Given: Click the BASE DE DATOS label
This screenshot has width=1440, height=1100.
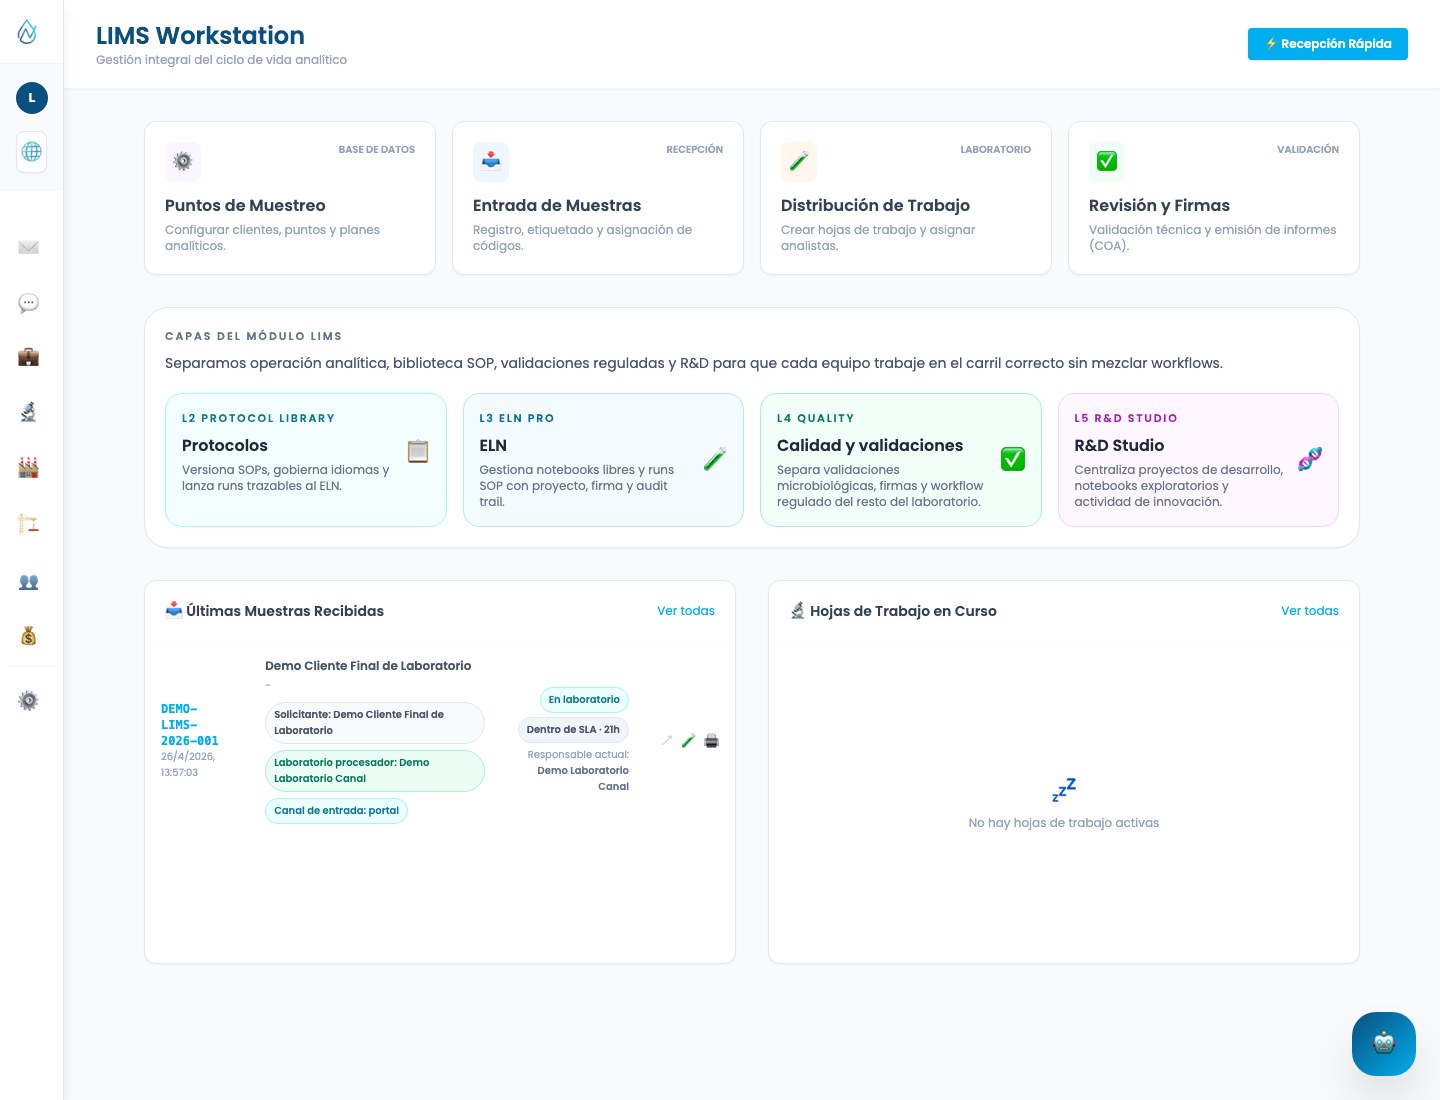Looking at the screenshot, I should pos(377,150).
